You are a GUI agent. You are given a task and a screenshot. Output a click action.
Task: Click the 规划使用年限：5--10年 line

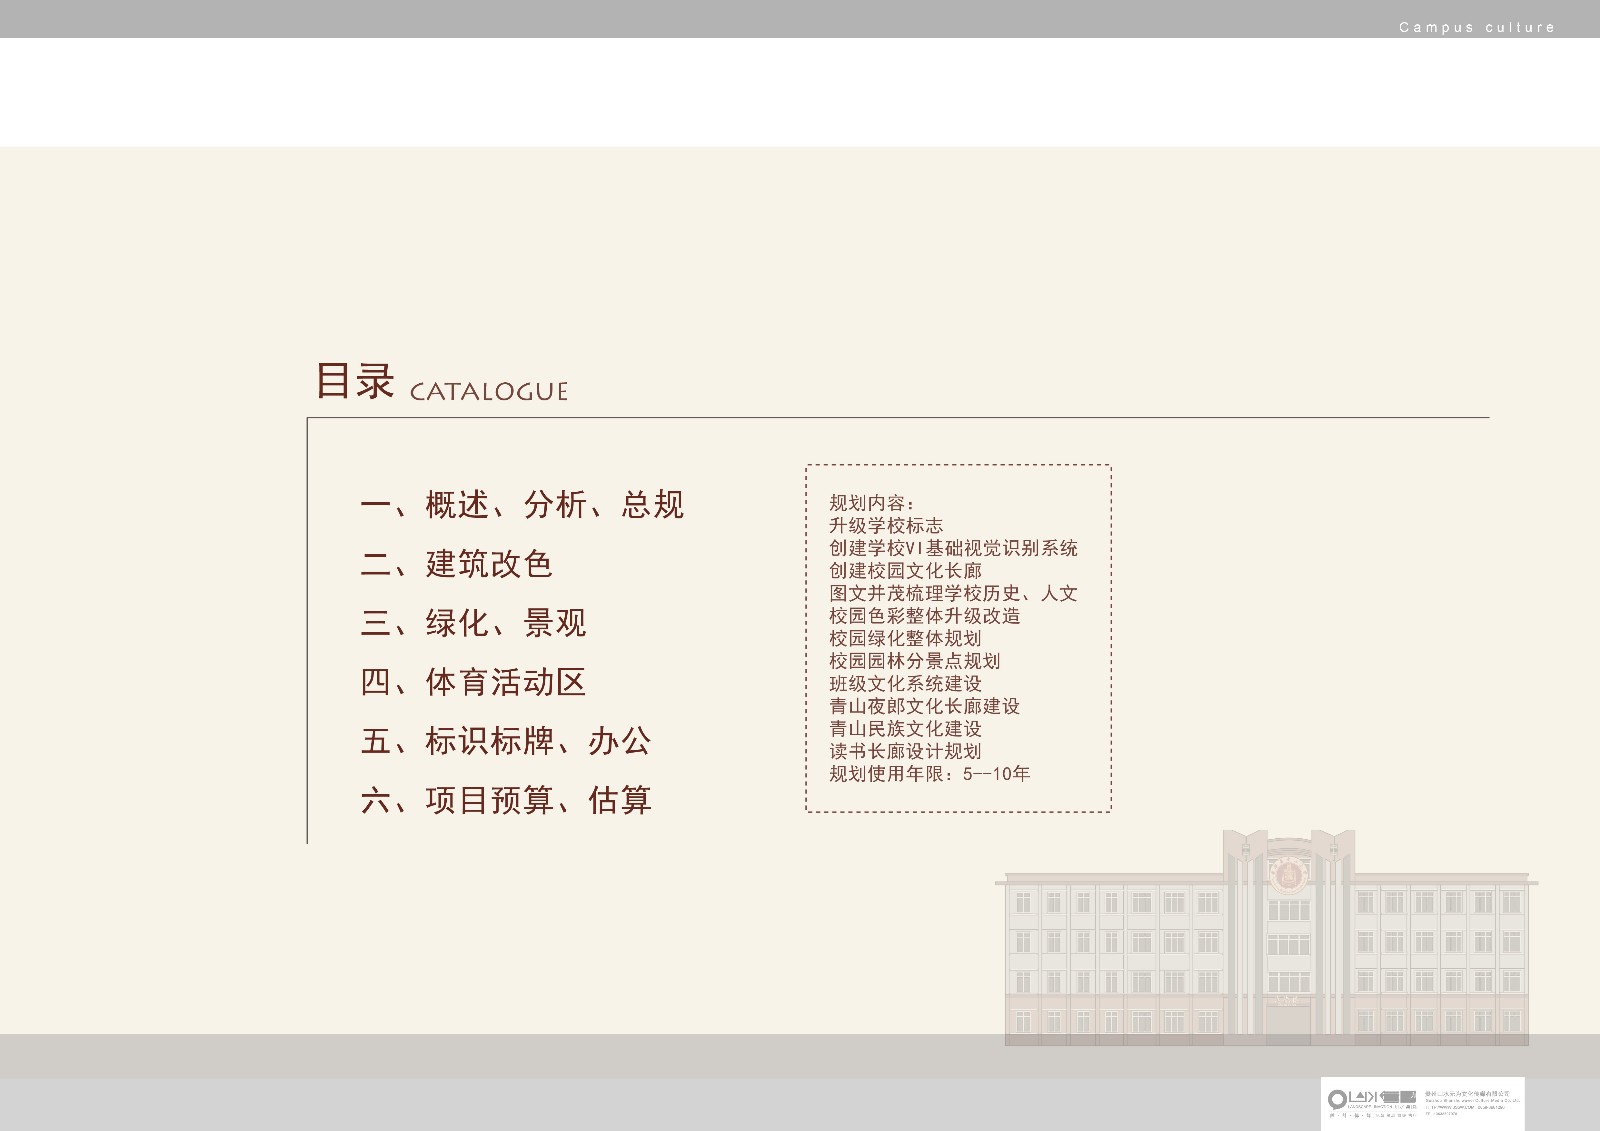point(929,774)
